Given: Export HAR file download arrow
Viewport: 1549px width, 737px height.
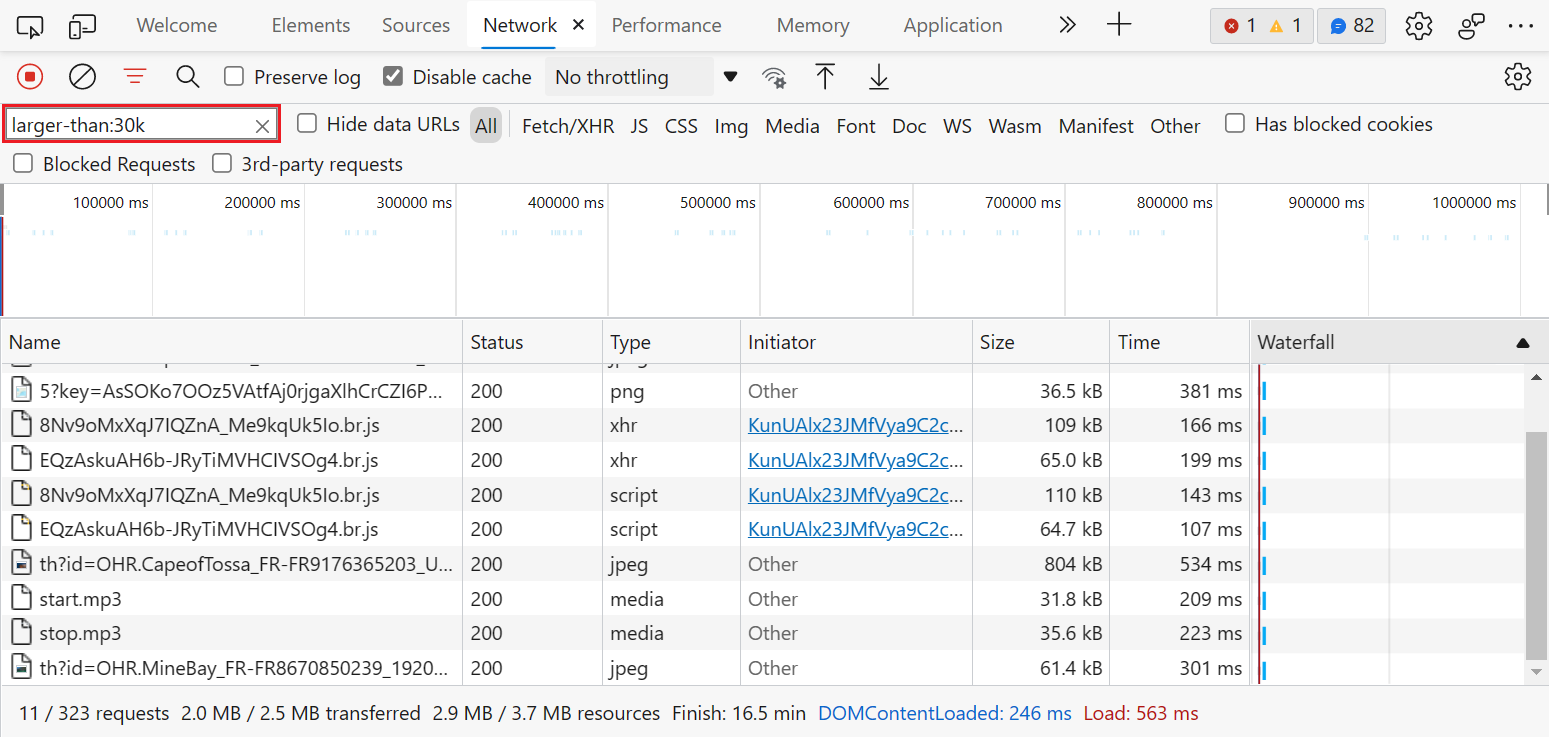Looking at the screenshot, I should tap(879, 77).
